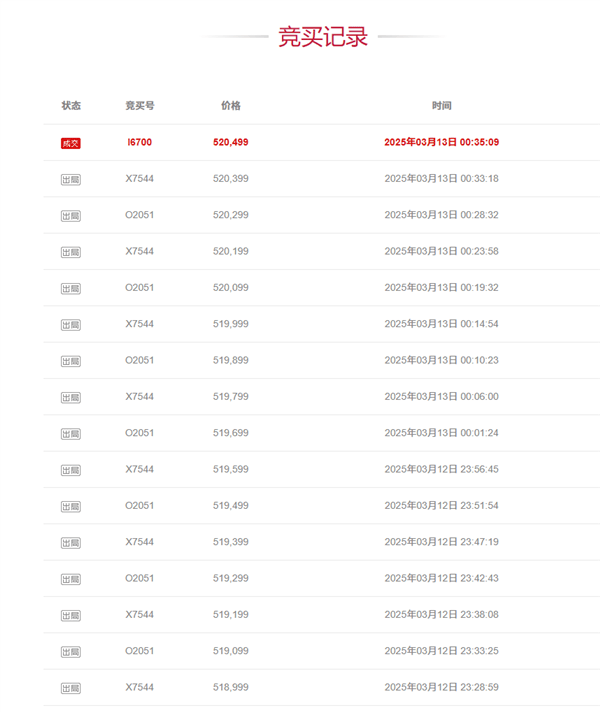The height and width of the screenshot is (712, 600).
Task: Click bidder O2051 at price 520,099
Action: click(x=139, y=287)
